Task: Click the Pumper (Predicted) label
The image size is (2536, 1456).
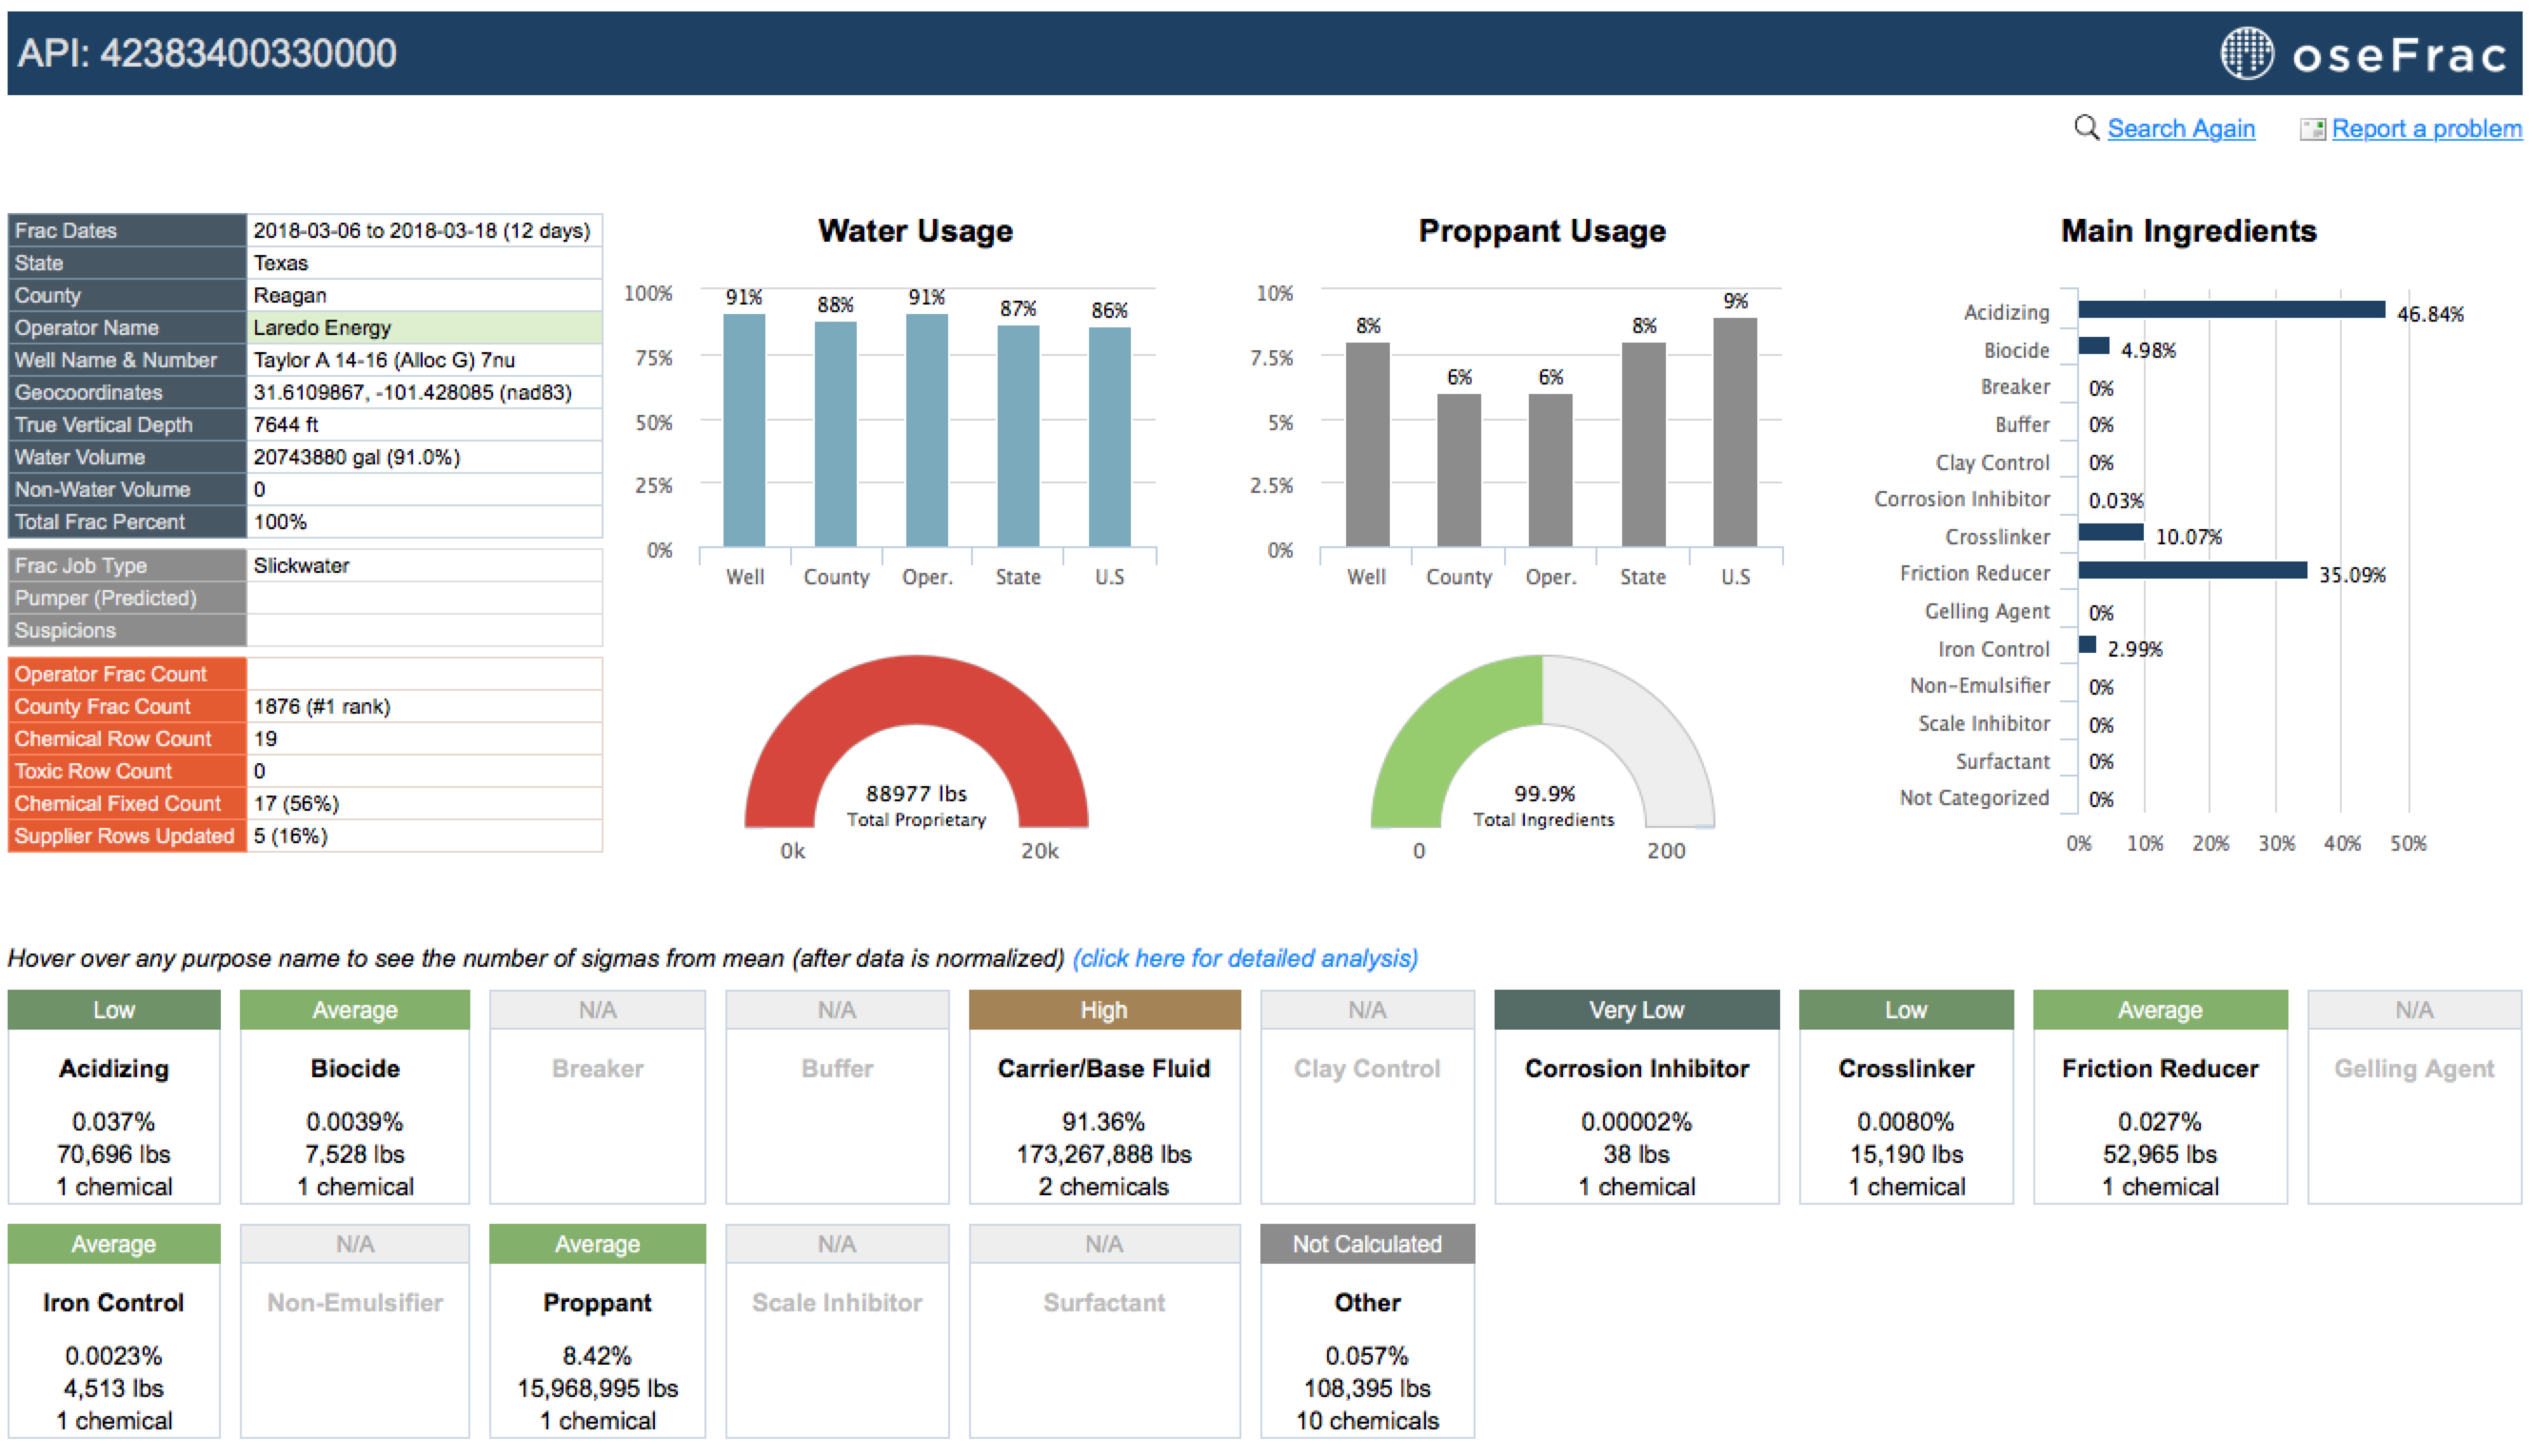Action: [x=106, y=598]
